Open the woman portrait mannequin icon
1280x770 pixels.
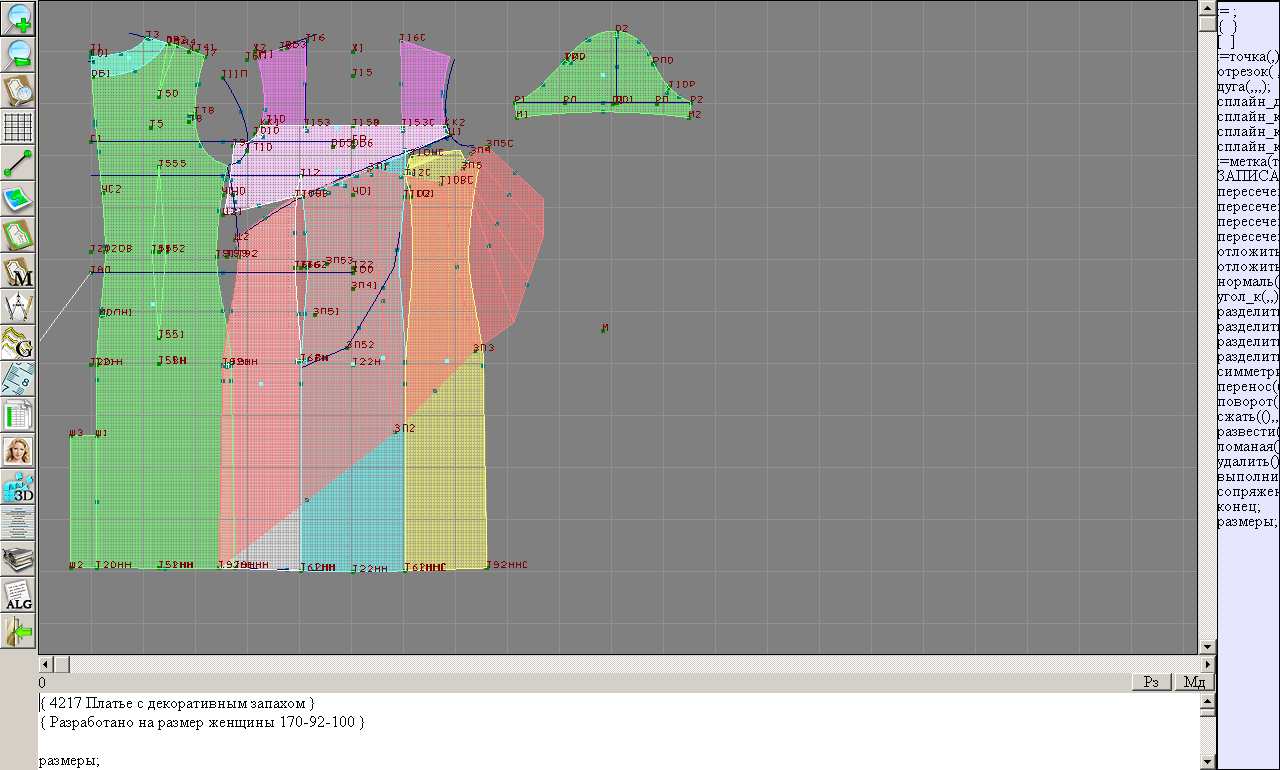pyautogui.click(x=19, y=451)
